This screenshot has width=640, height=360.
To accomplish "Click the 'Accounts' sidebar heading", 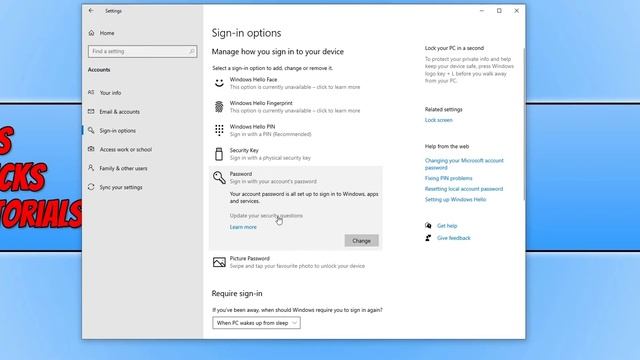I will [99, 70].
